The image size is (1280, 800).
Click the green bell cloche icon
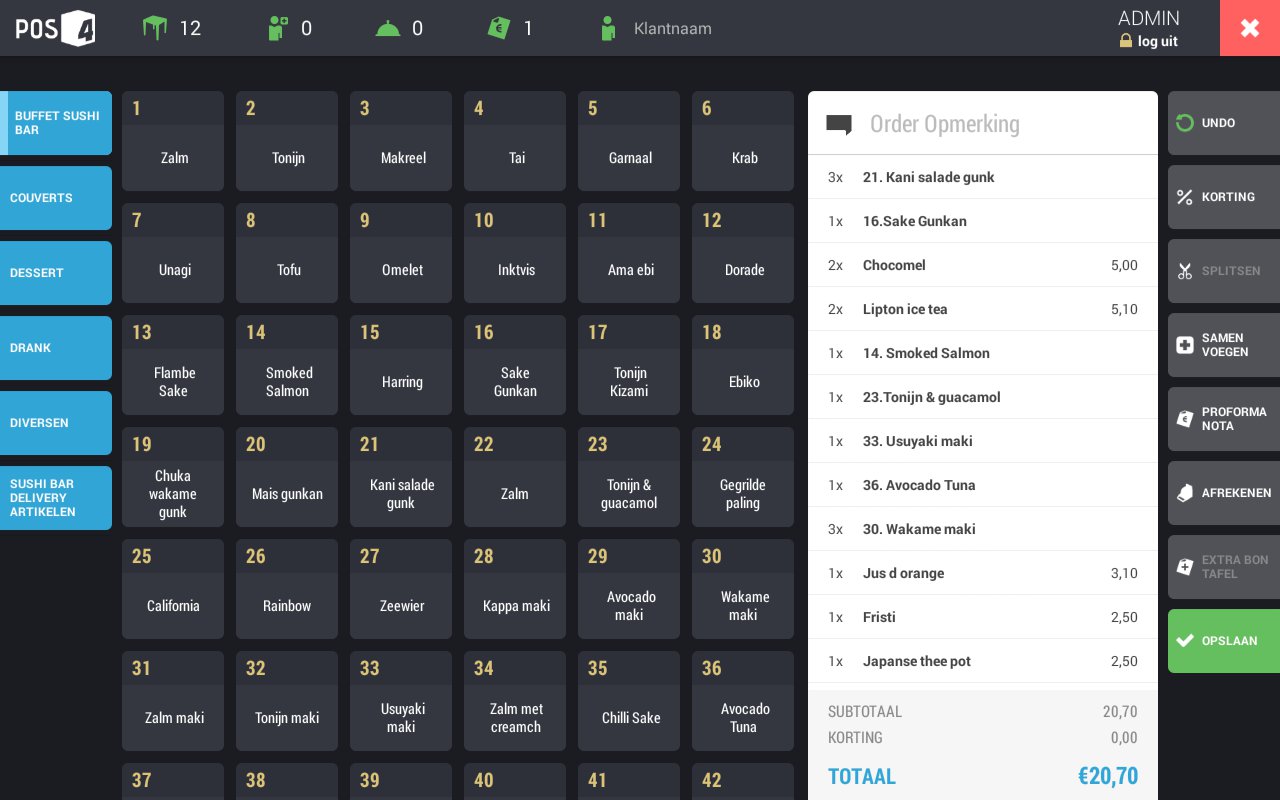pos(387,29)
